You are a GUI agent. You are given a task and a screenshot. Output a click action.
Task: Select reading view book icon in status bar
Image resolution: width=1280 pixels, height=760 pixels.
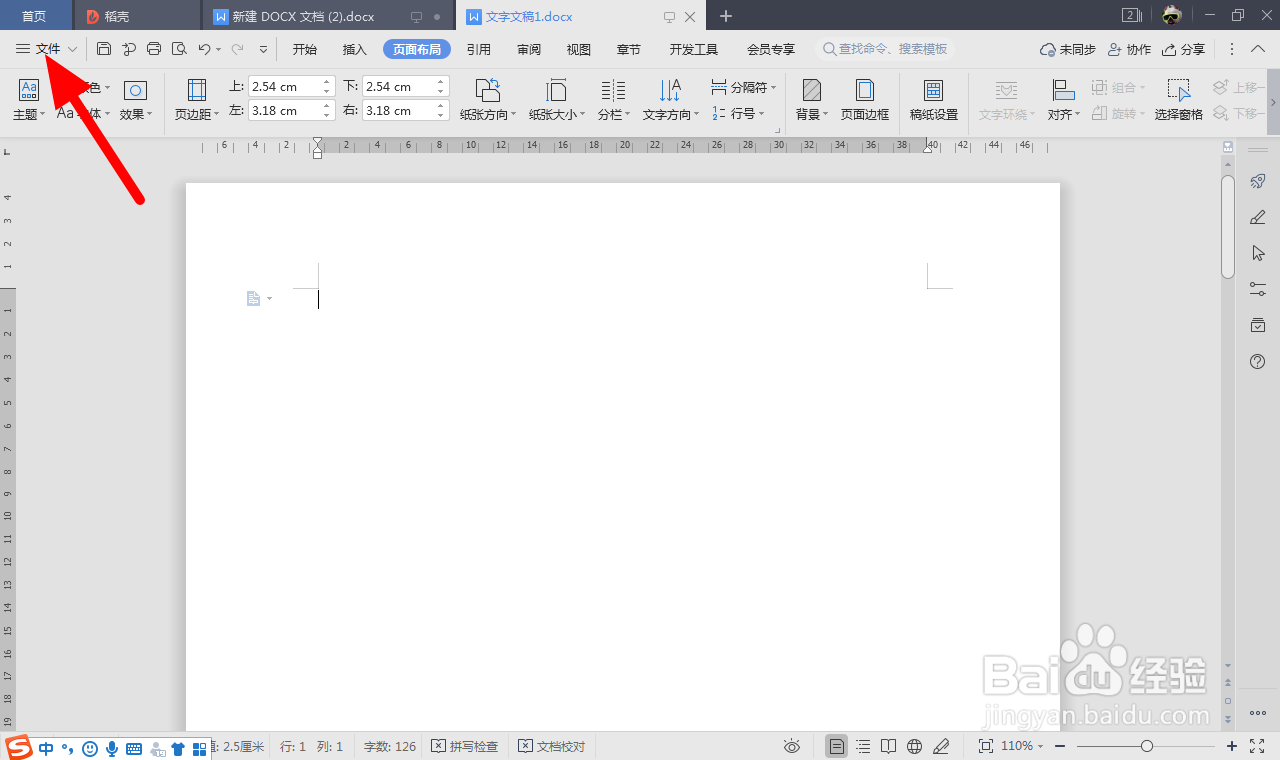click(888, 746)
